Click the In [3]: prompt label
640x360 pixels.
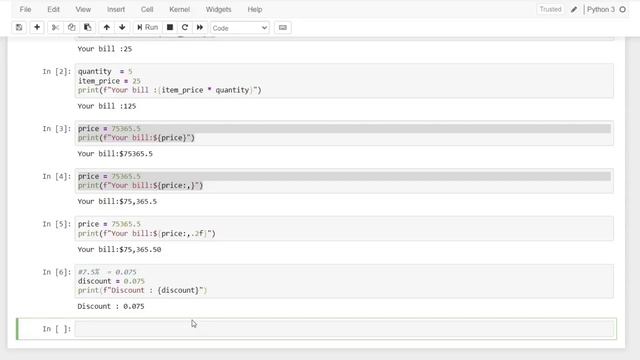click(57, 129)
